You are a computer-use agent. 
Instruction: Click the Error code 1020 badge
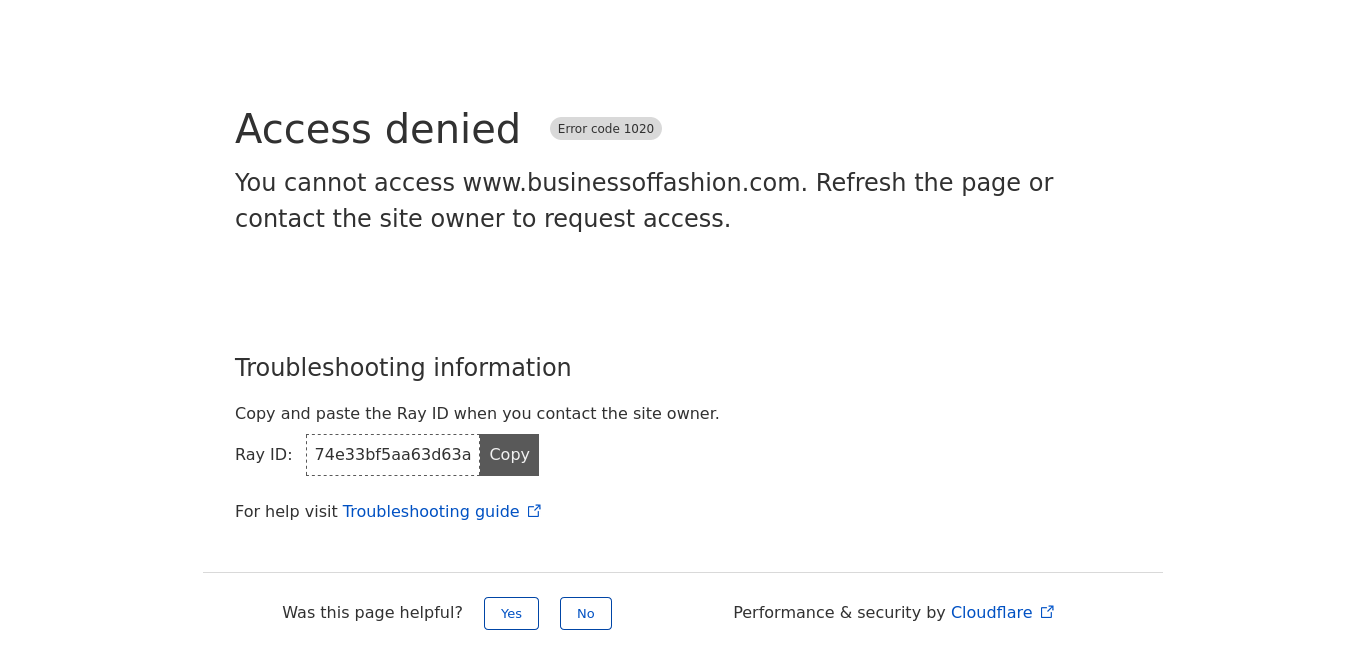[605, 129]
